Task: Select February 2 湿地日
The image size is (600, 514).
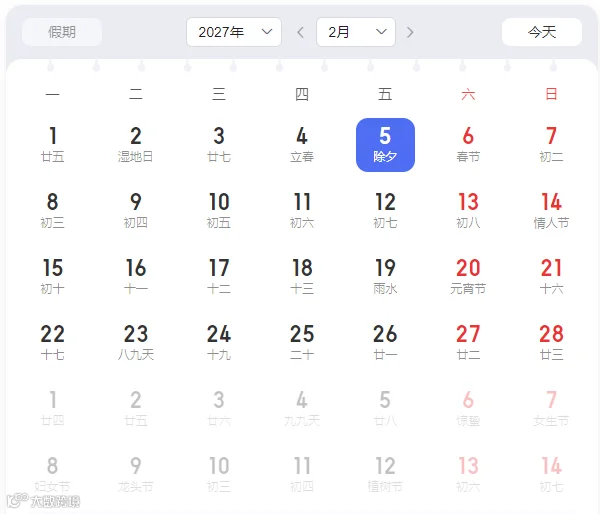Action: point(135,145)
